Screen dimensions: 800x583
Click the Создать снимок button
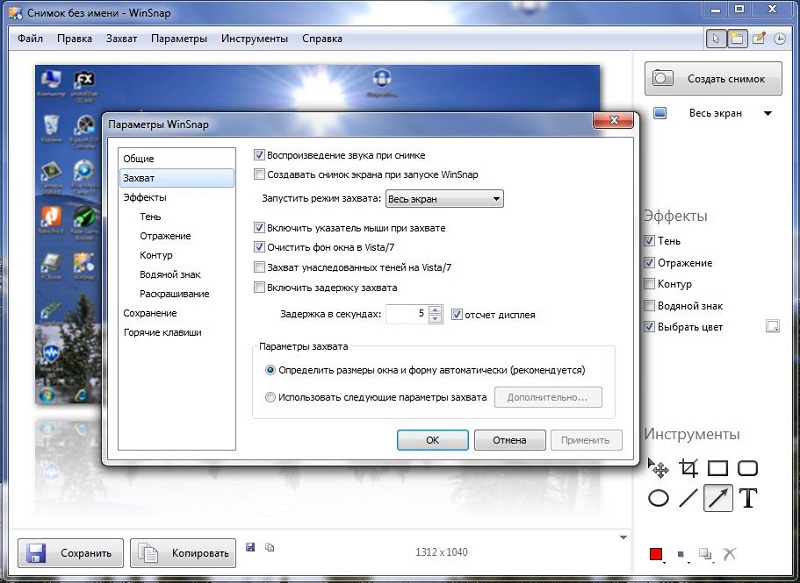[713, 79]
